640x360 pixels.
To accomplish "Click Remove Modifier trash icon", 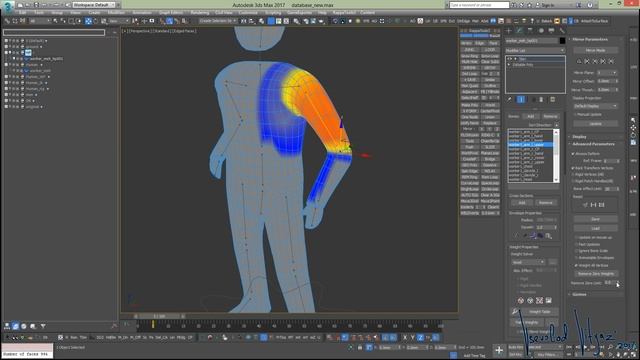I will 542,100.
